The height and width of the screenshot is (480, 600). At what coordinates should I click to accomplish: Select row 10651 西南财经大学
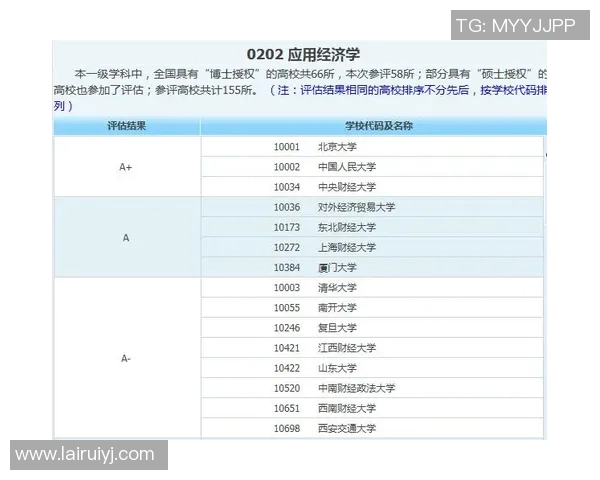coord(372,408)
